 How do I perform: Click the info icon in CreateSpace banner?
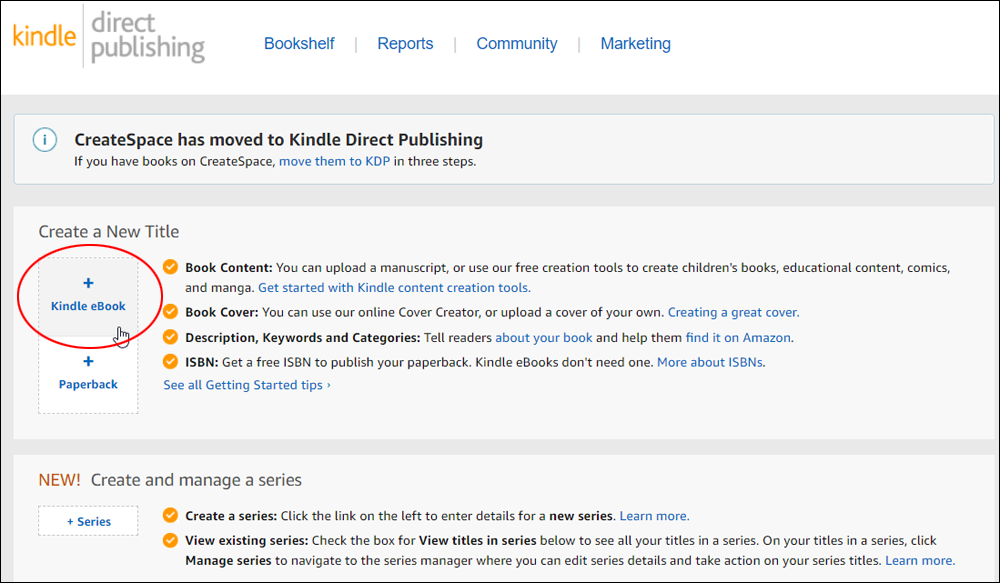[45, 140]
